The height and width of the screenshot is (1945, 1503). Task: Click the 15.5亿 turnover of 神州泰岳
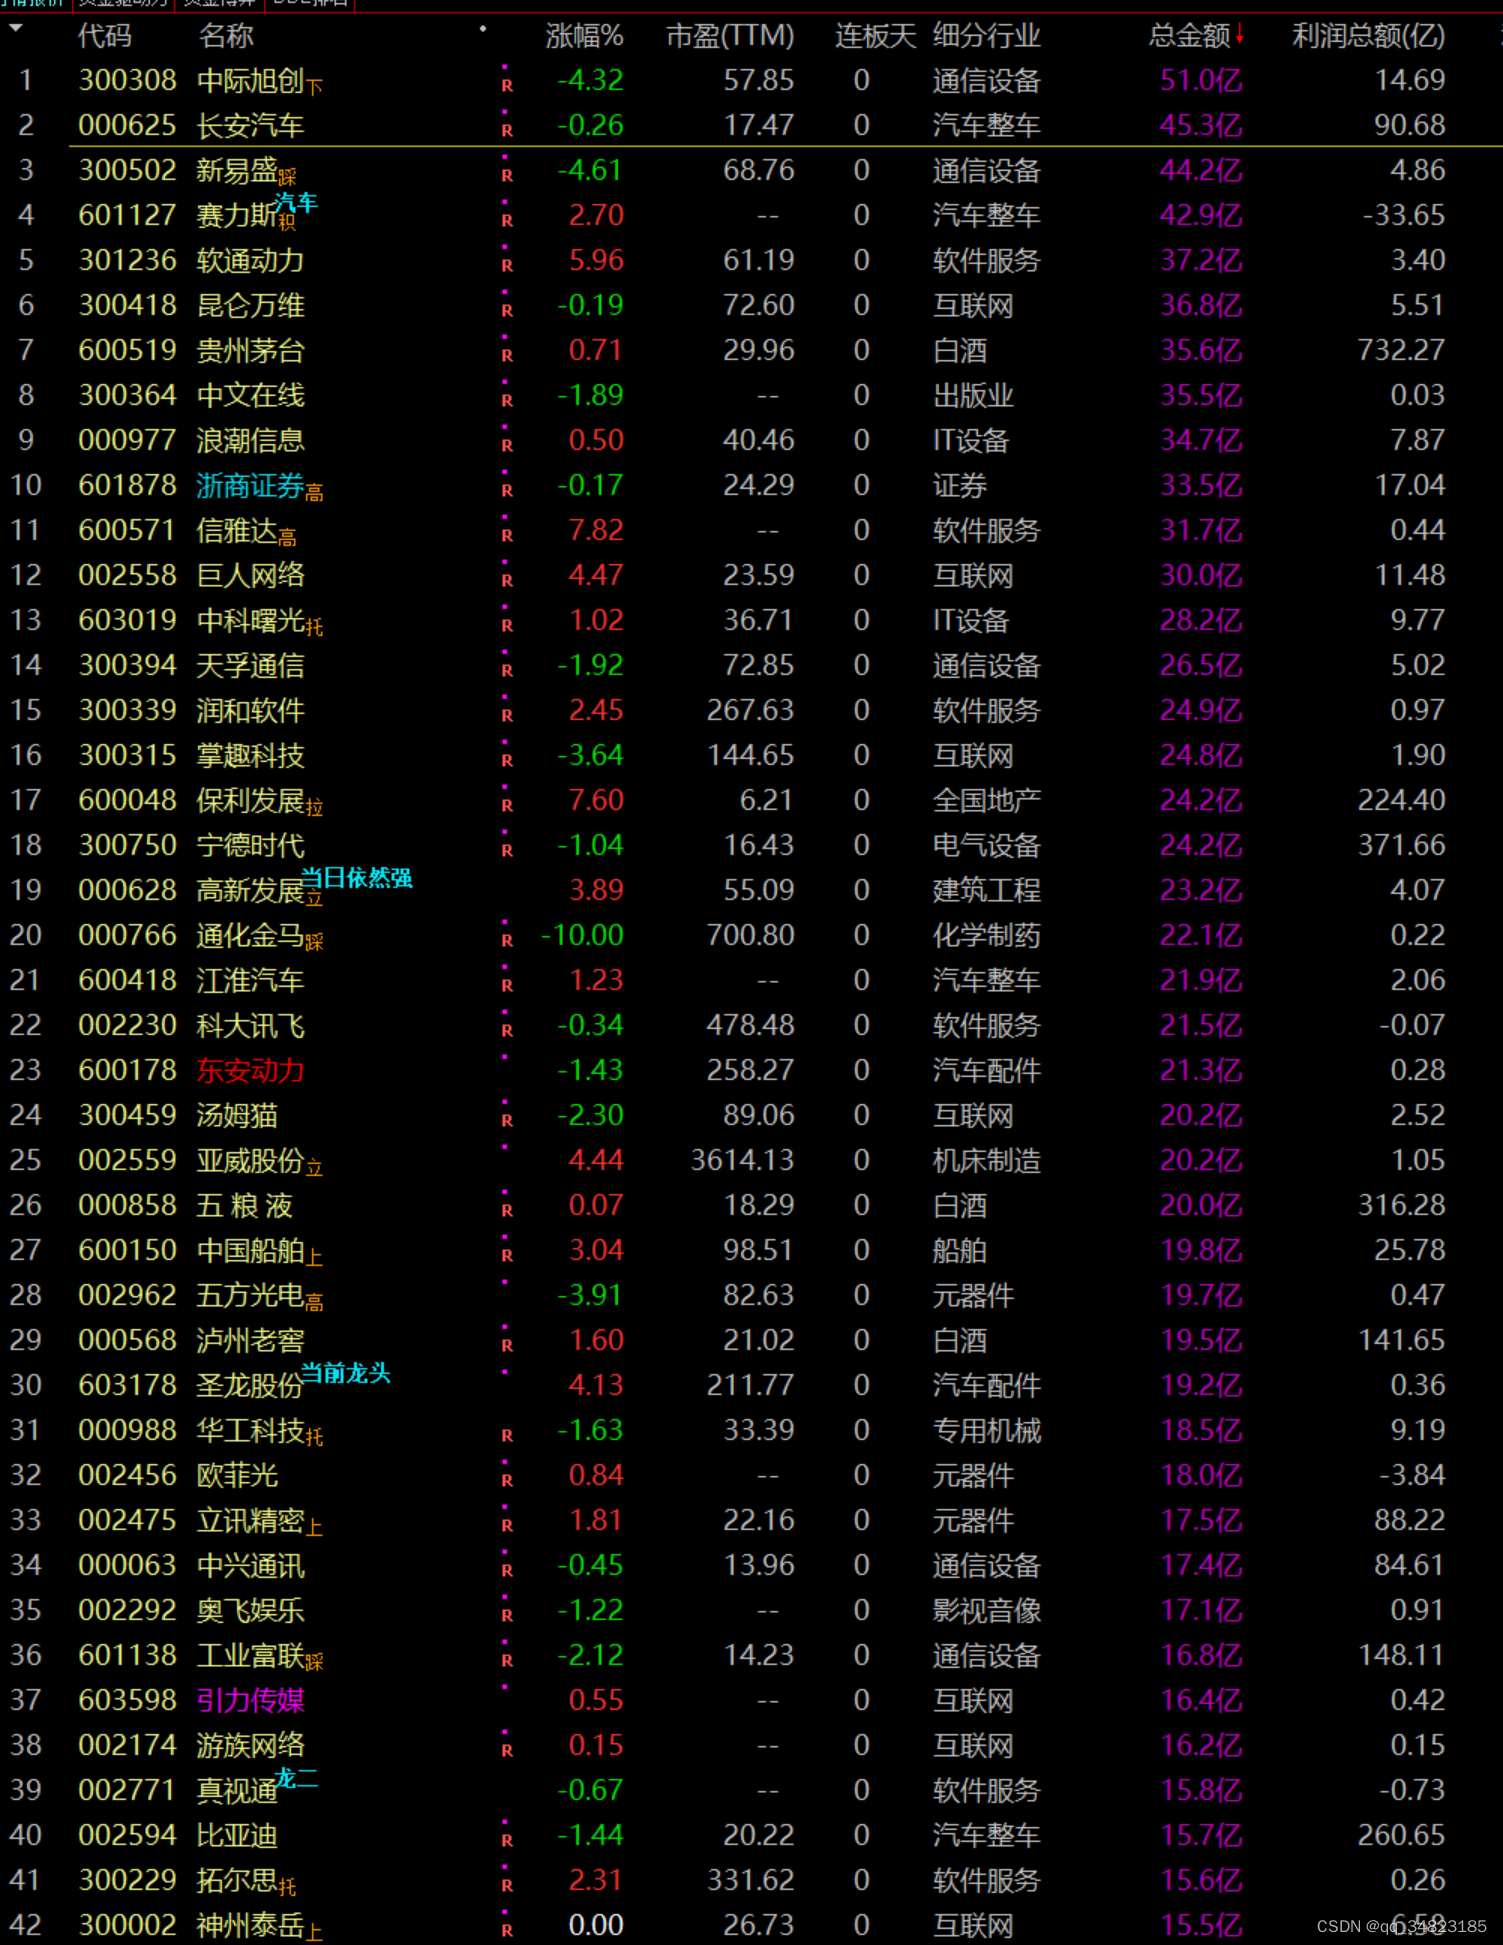coord(1201,1926)
